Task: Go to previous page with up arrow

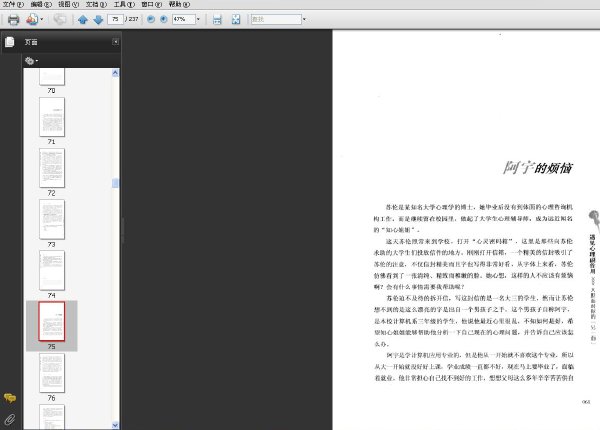Action: [83, 20]
